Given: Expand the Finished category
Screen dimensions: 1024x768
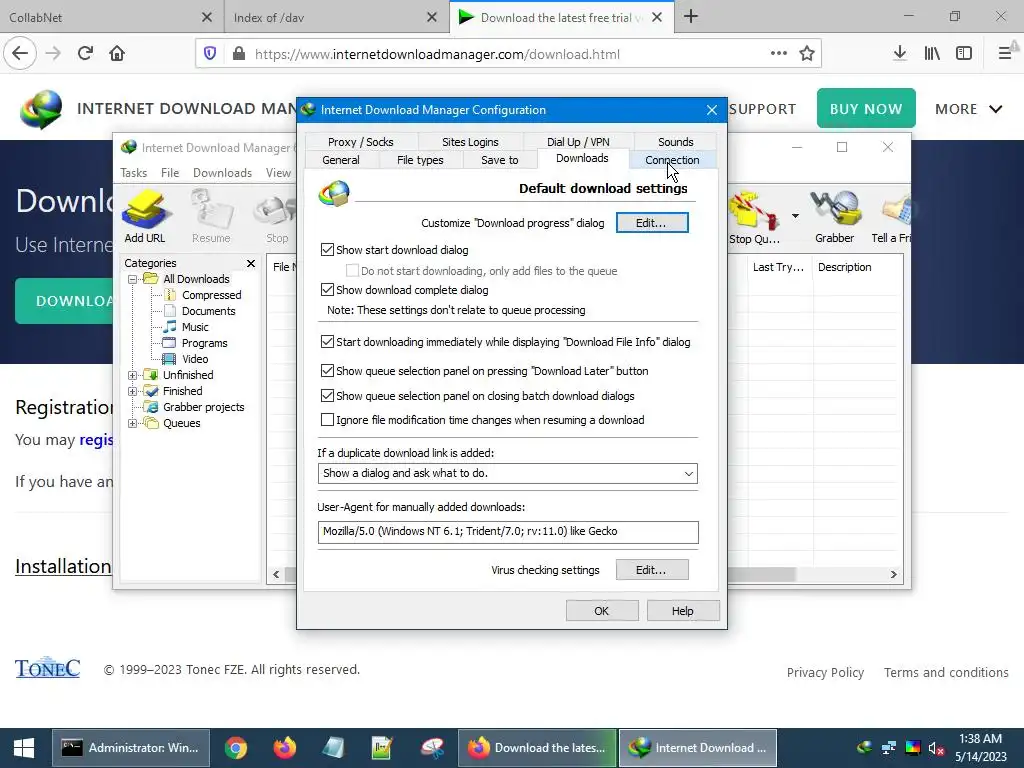Looking at the screenshot, I should [x=133, y=391].
